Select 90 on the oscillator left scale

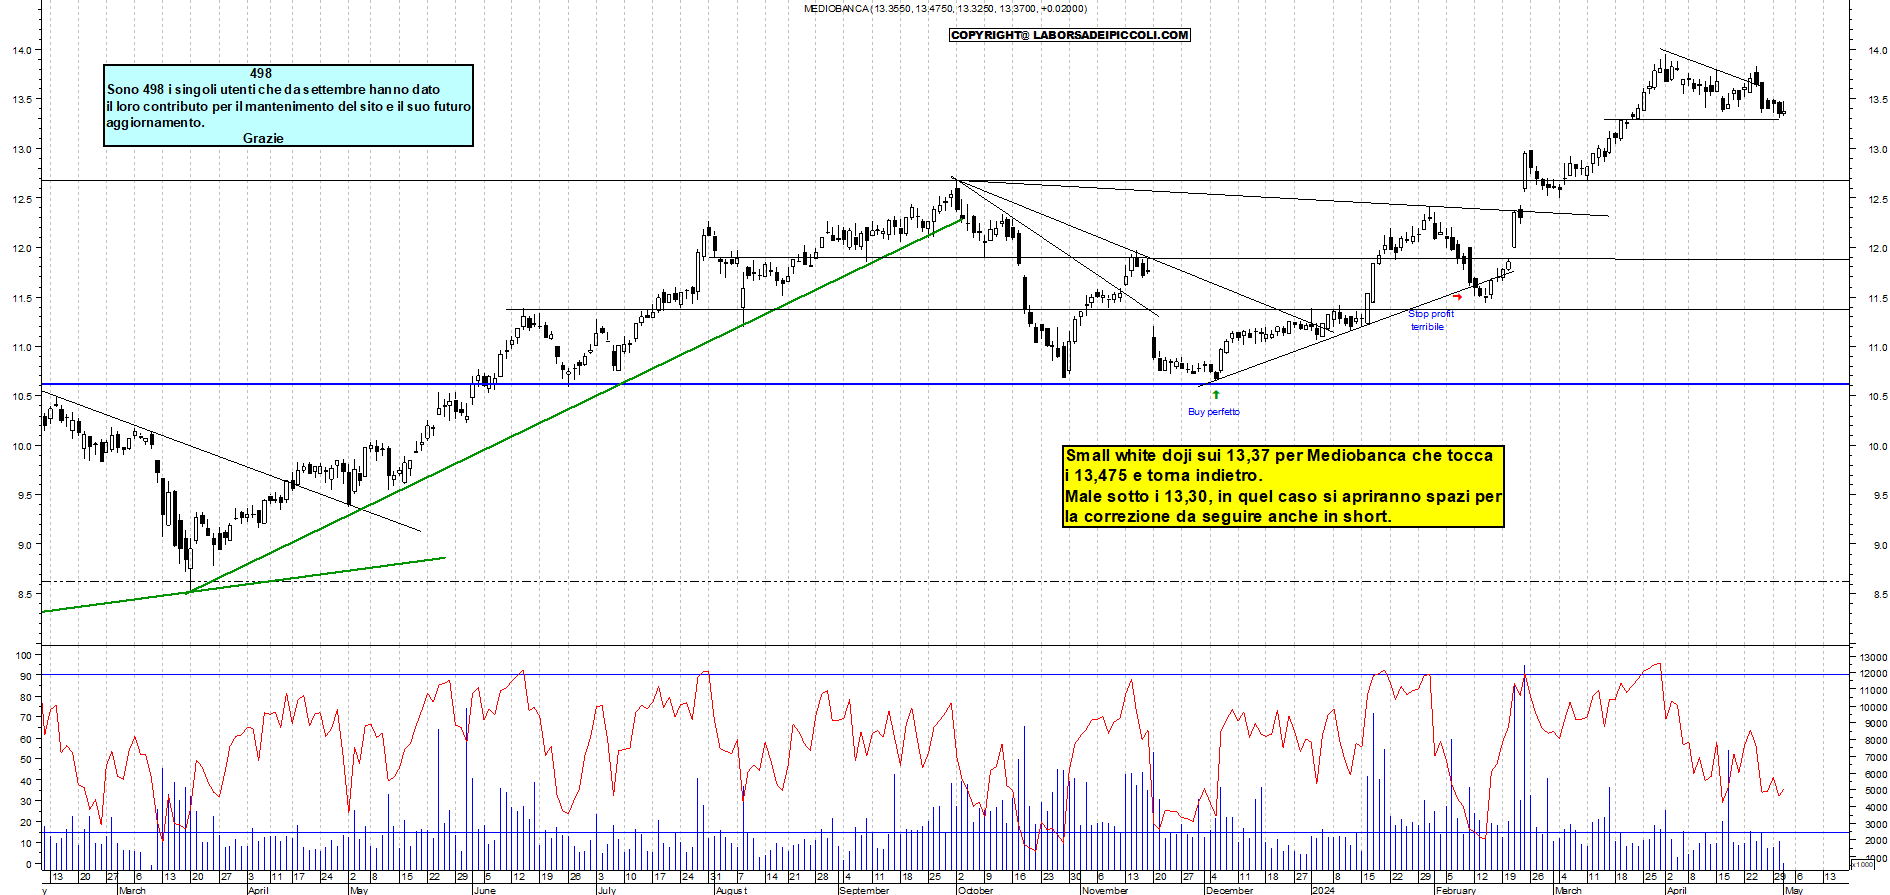(25, 677)
